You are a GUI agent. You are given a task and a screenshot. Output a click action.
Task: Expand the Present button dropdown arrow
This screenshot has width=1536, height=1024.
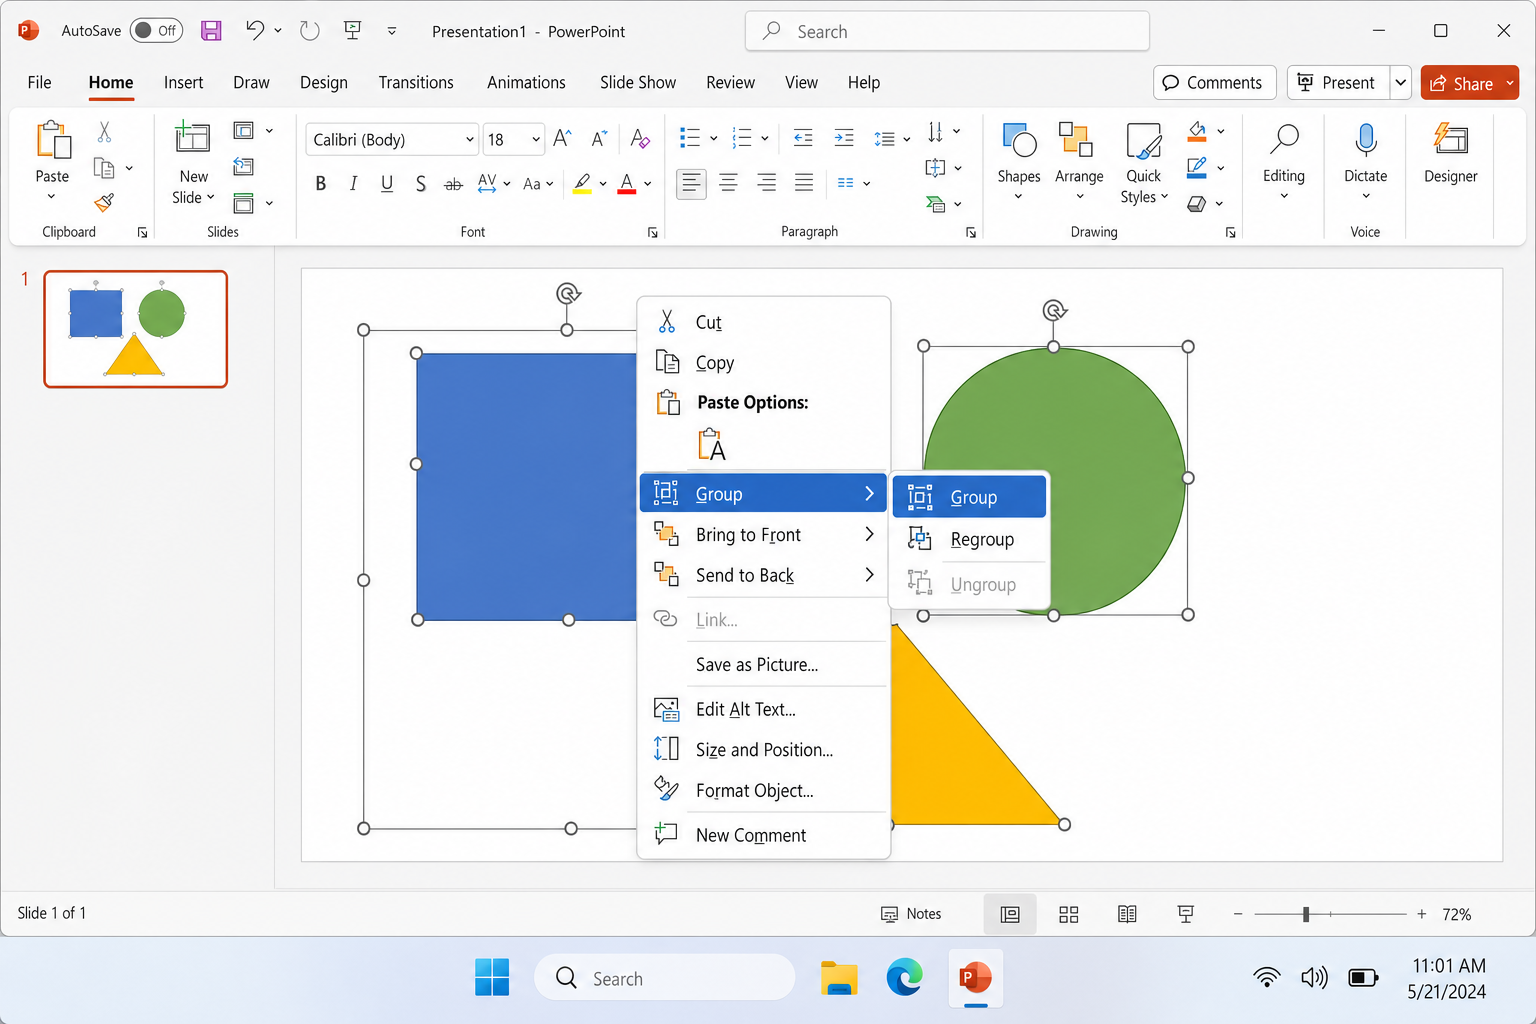point(1401,83)
